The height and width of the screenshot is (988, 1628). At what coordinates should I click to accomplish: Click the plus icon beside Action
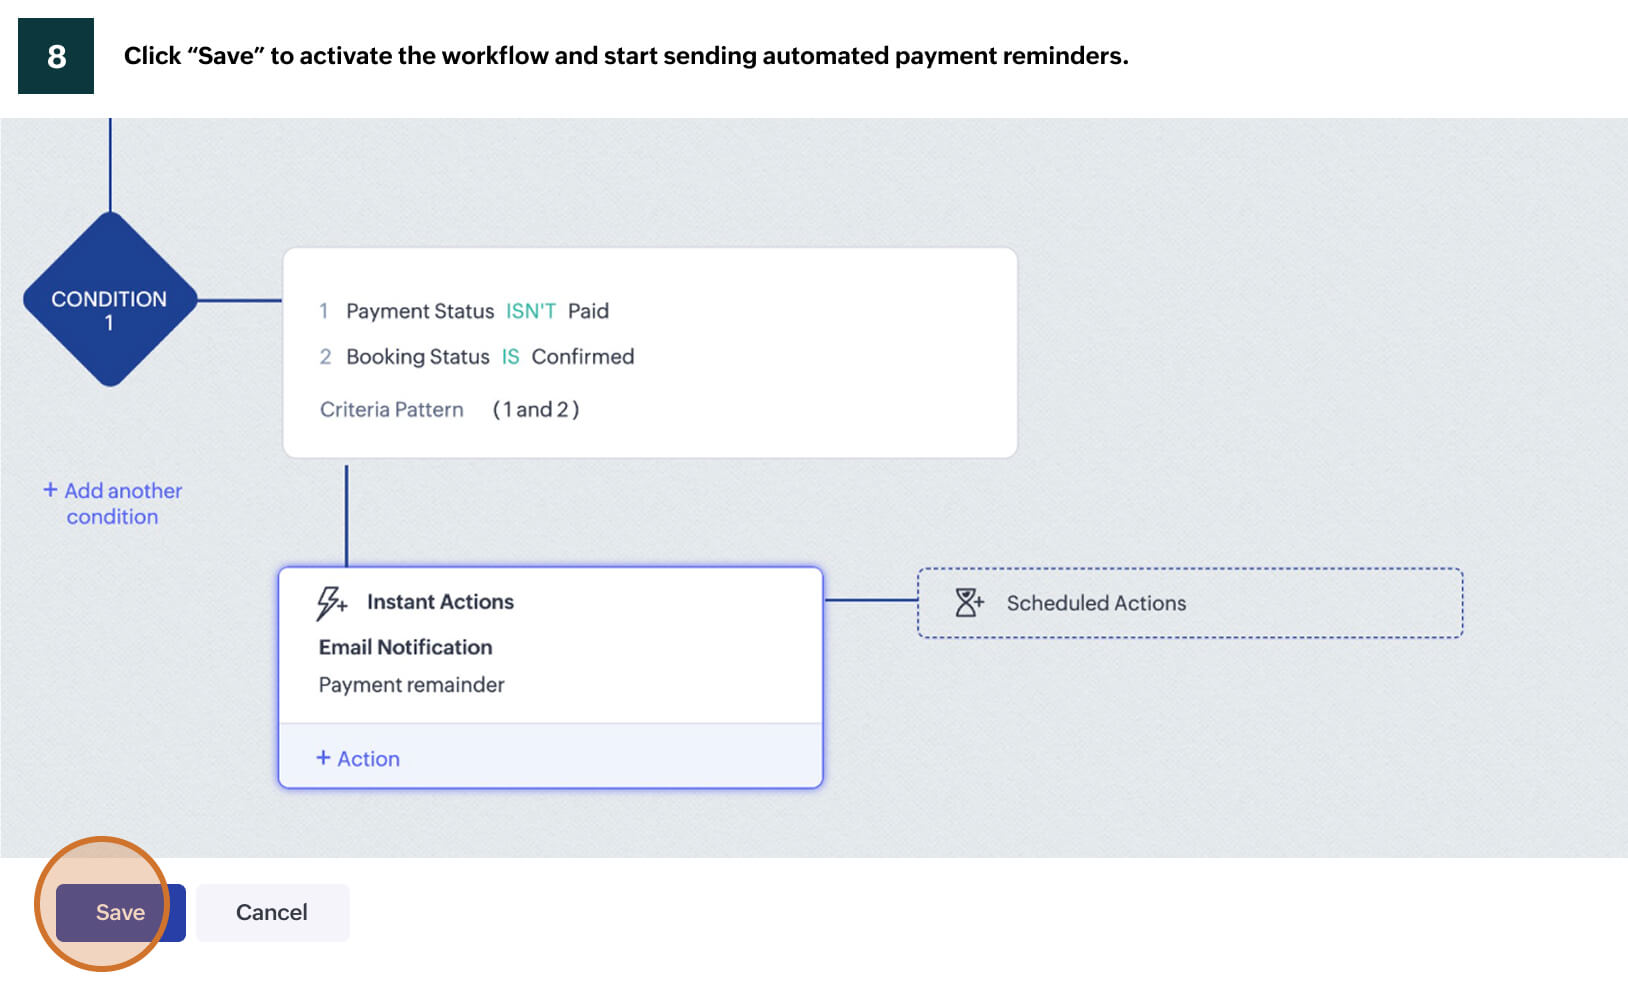click(x=324, y=758)
